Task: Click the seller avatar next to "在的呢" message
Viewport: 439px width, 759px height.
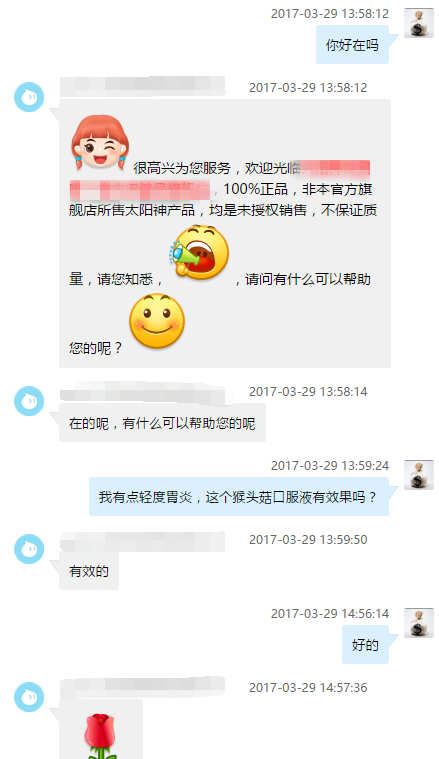Action: point(29,401)
